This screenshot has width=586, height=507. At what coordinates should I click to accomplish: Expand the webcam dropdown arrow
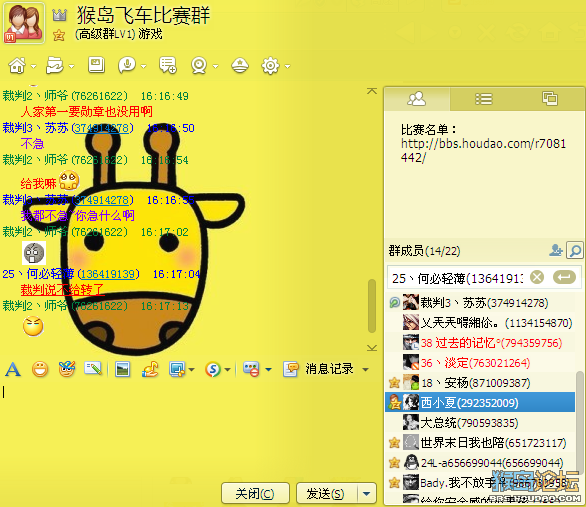point(215,67)
